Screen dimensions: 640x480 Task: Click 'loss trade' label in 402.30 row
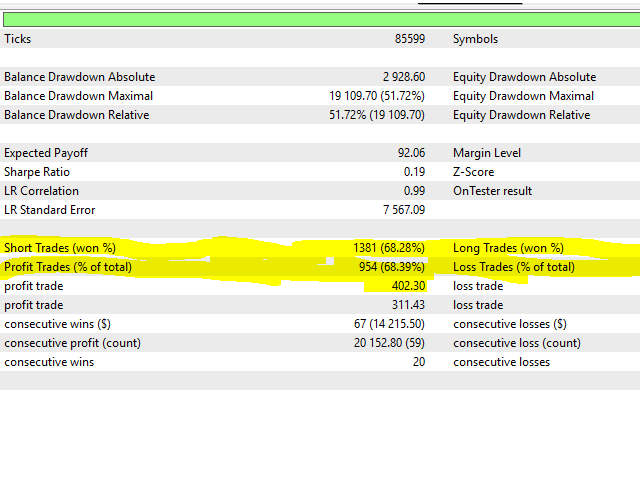(x=478, y=286)
